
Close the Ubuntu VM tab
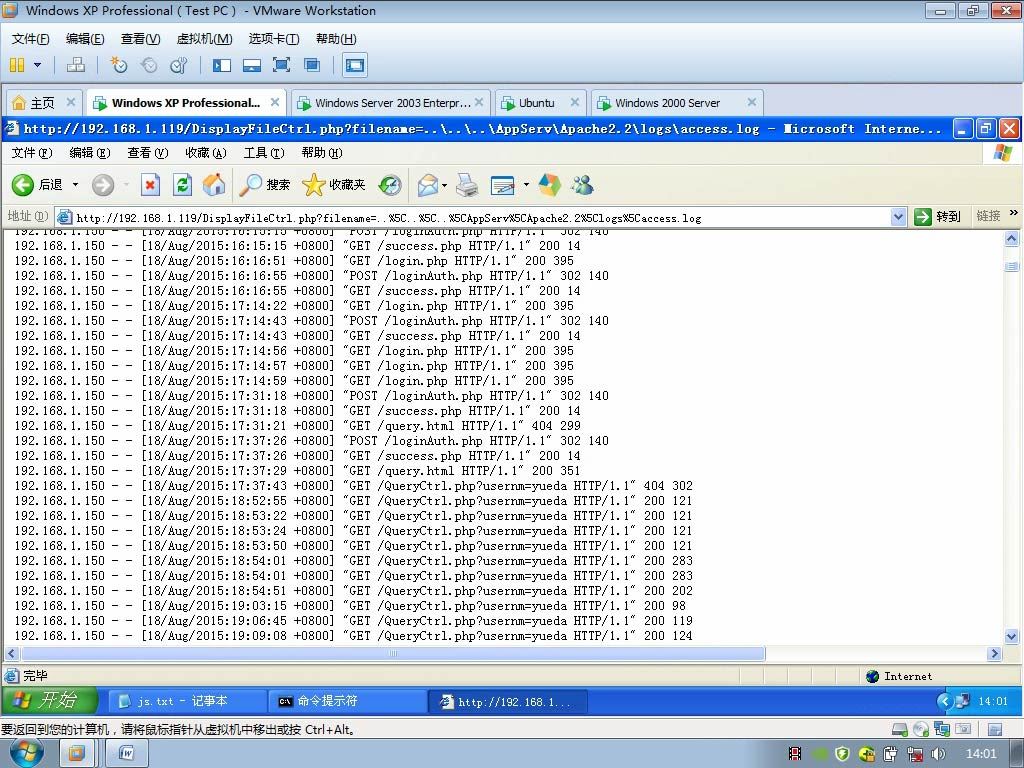tap(575, 102)
